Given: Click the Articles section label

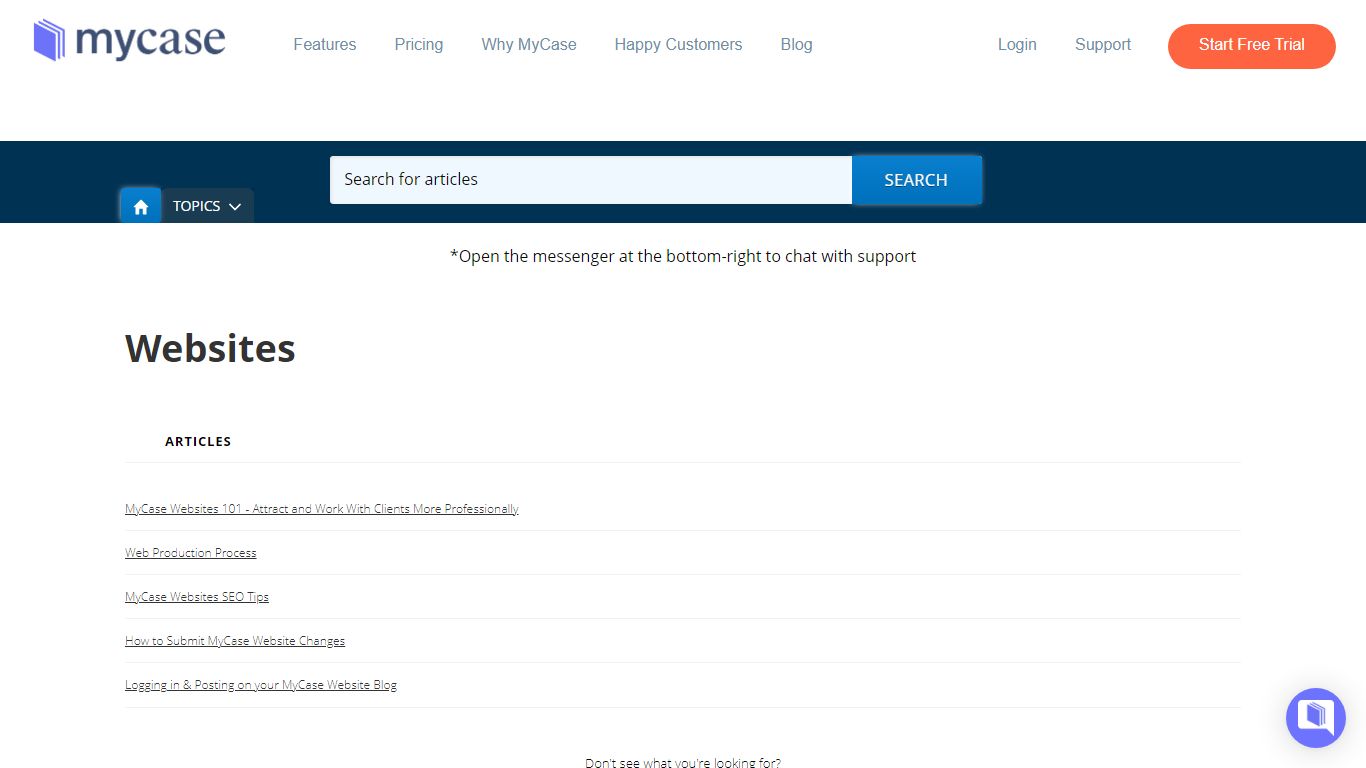Looking at the screenshot, I should pos(198,441).
